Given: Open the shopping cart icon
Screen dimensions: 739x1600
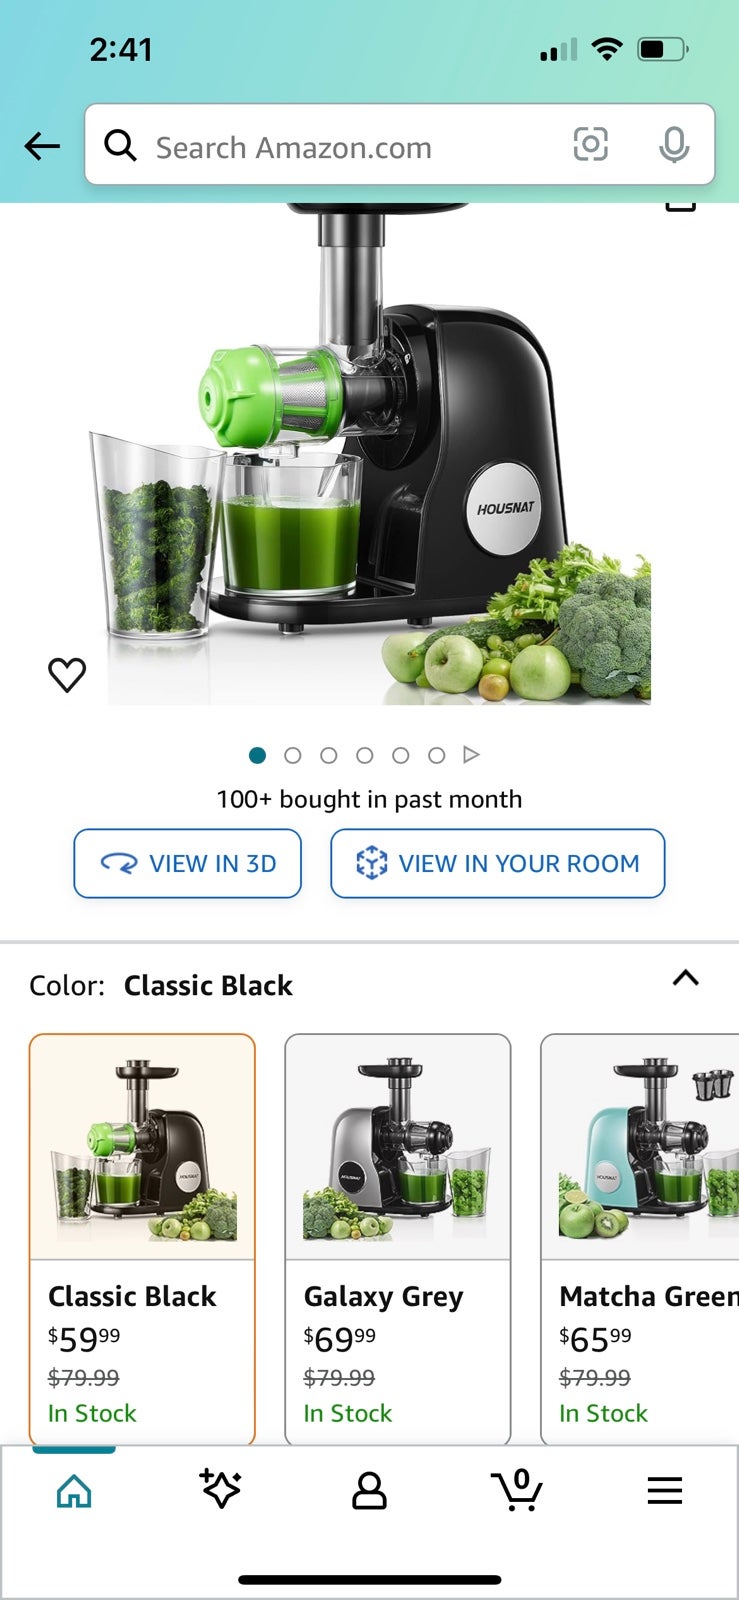Looking at the screenshot, I should tap(517, 1490).
